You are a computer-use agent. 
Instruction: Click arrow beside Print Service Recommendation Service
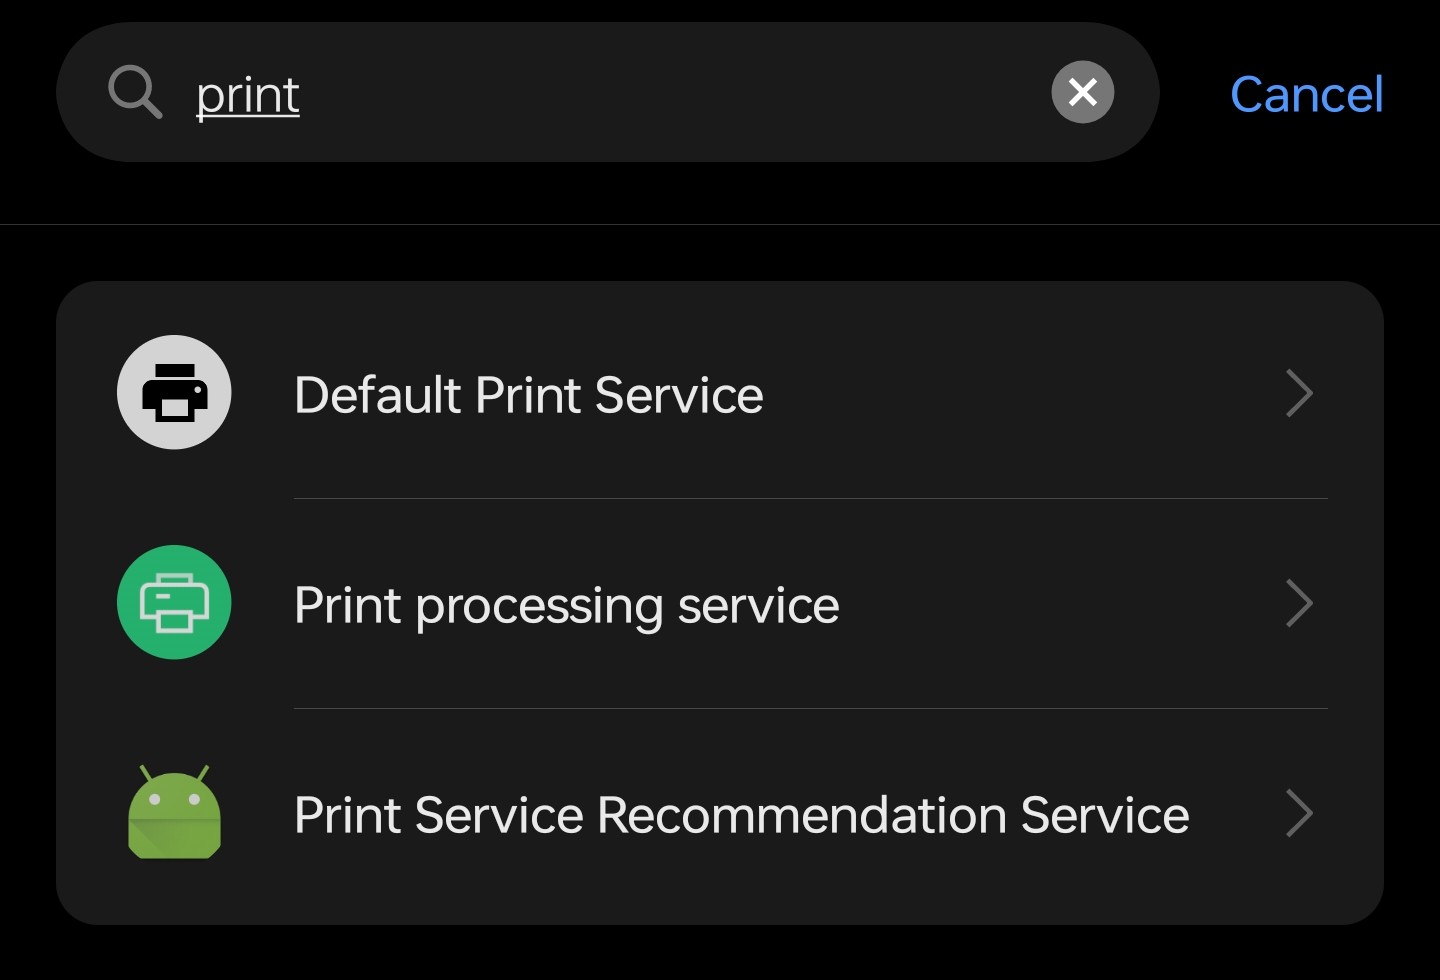click(1298, 813)
